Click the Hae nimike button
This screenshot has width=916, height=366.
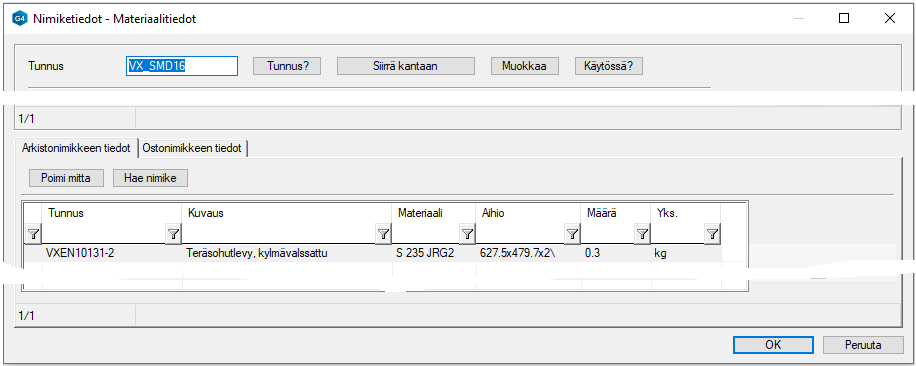click(x=150, y=178)
